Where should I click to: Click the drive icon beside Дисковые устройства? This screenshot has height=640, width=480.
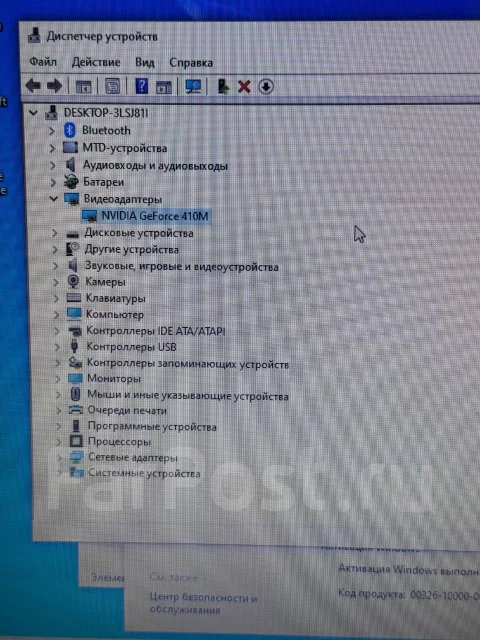pyautogui.click(x=72, y=234)
